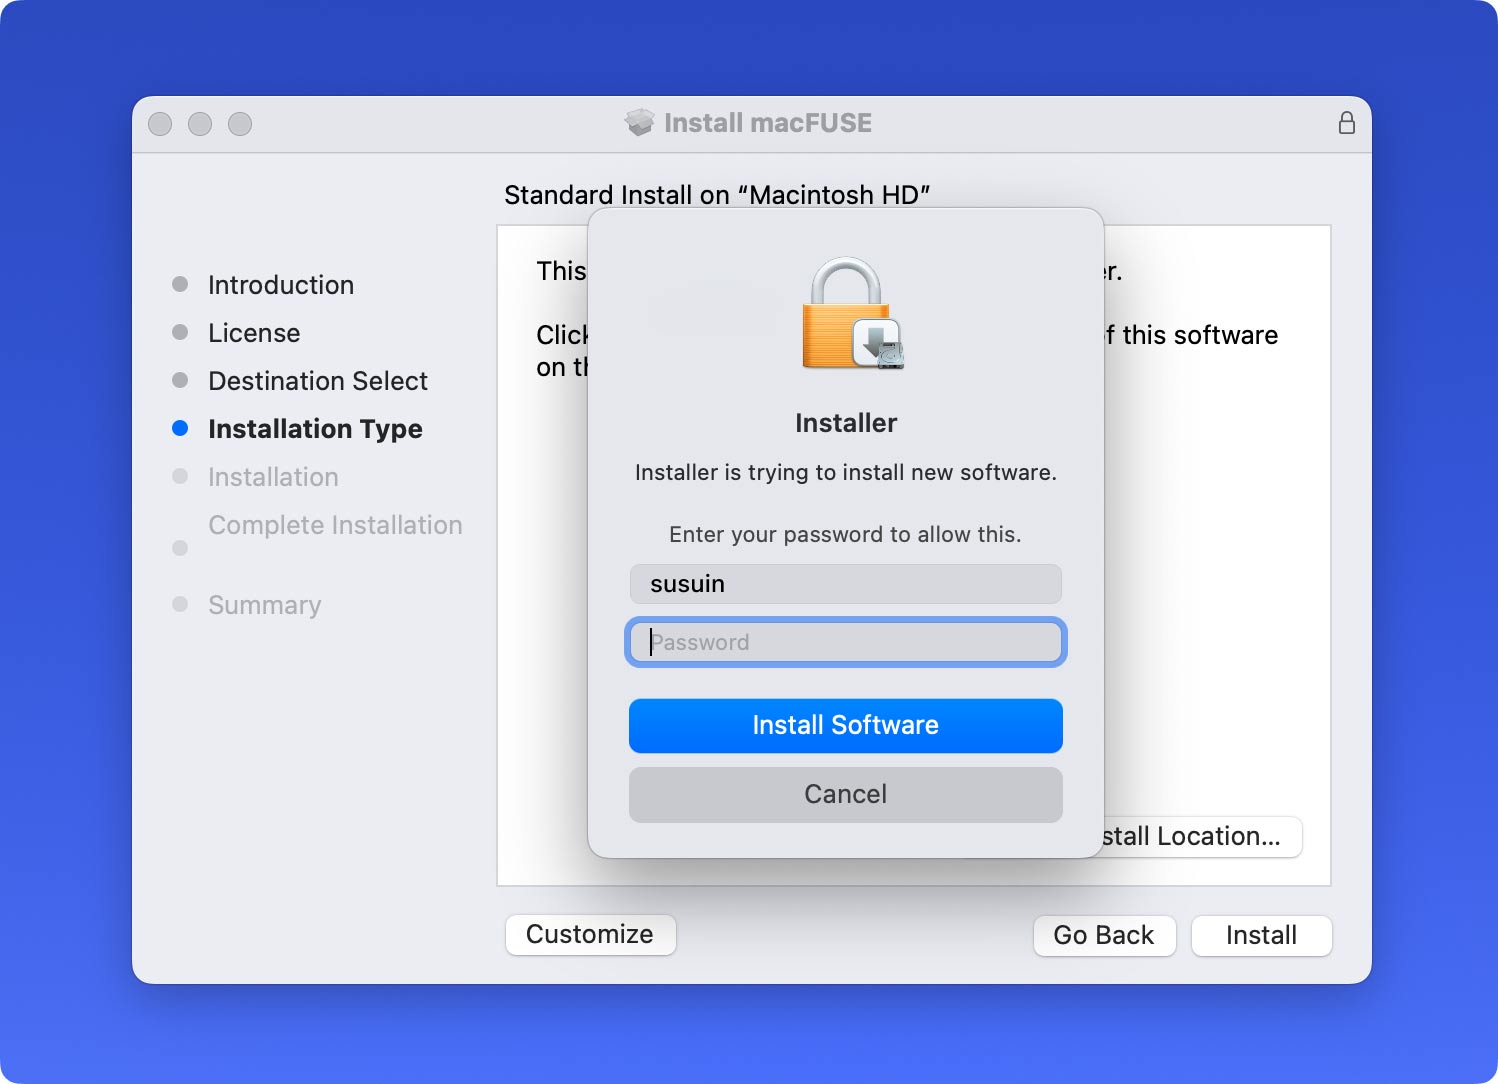This screenshot has height=1084, width=1498.
Task: Click the Change Install Location button
Action: (x=1202, y=836)
